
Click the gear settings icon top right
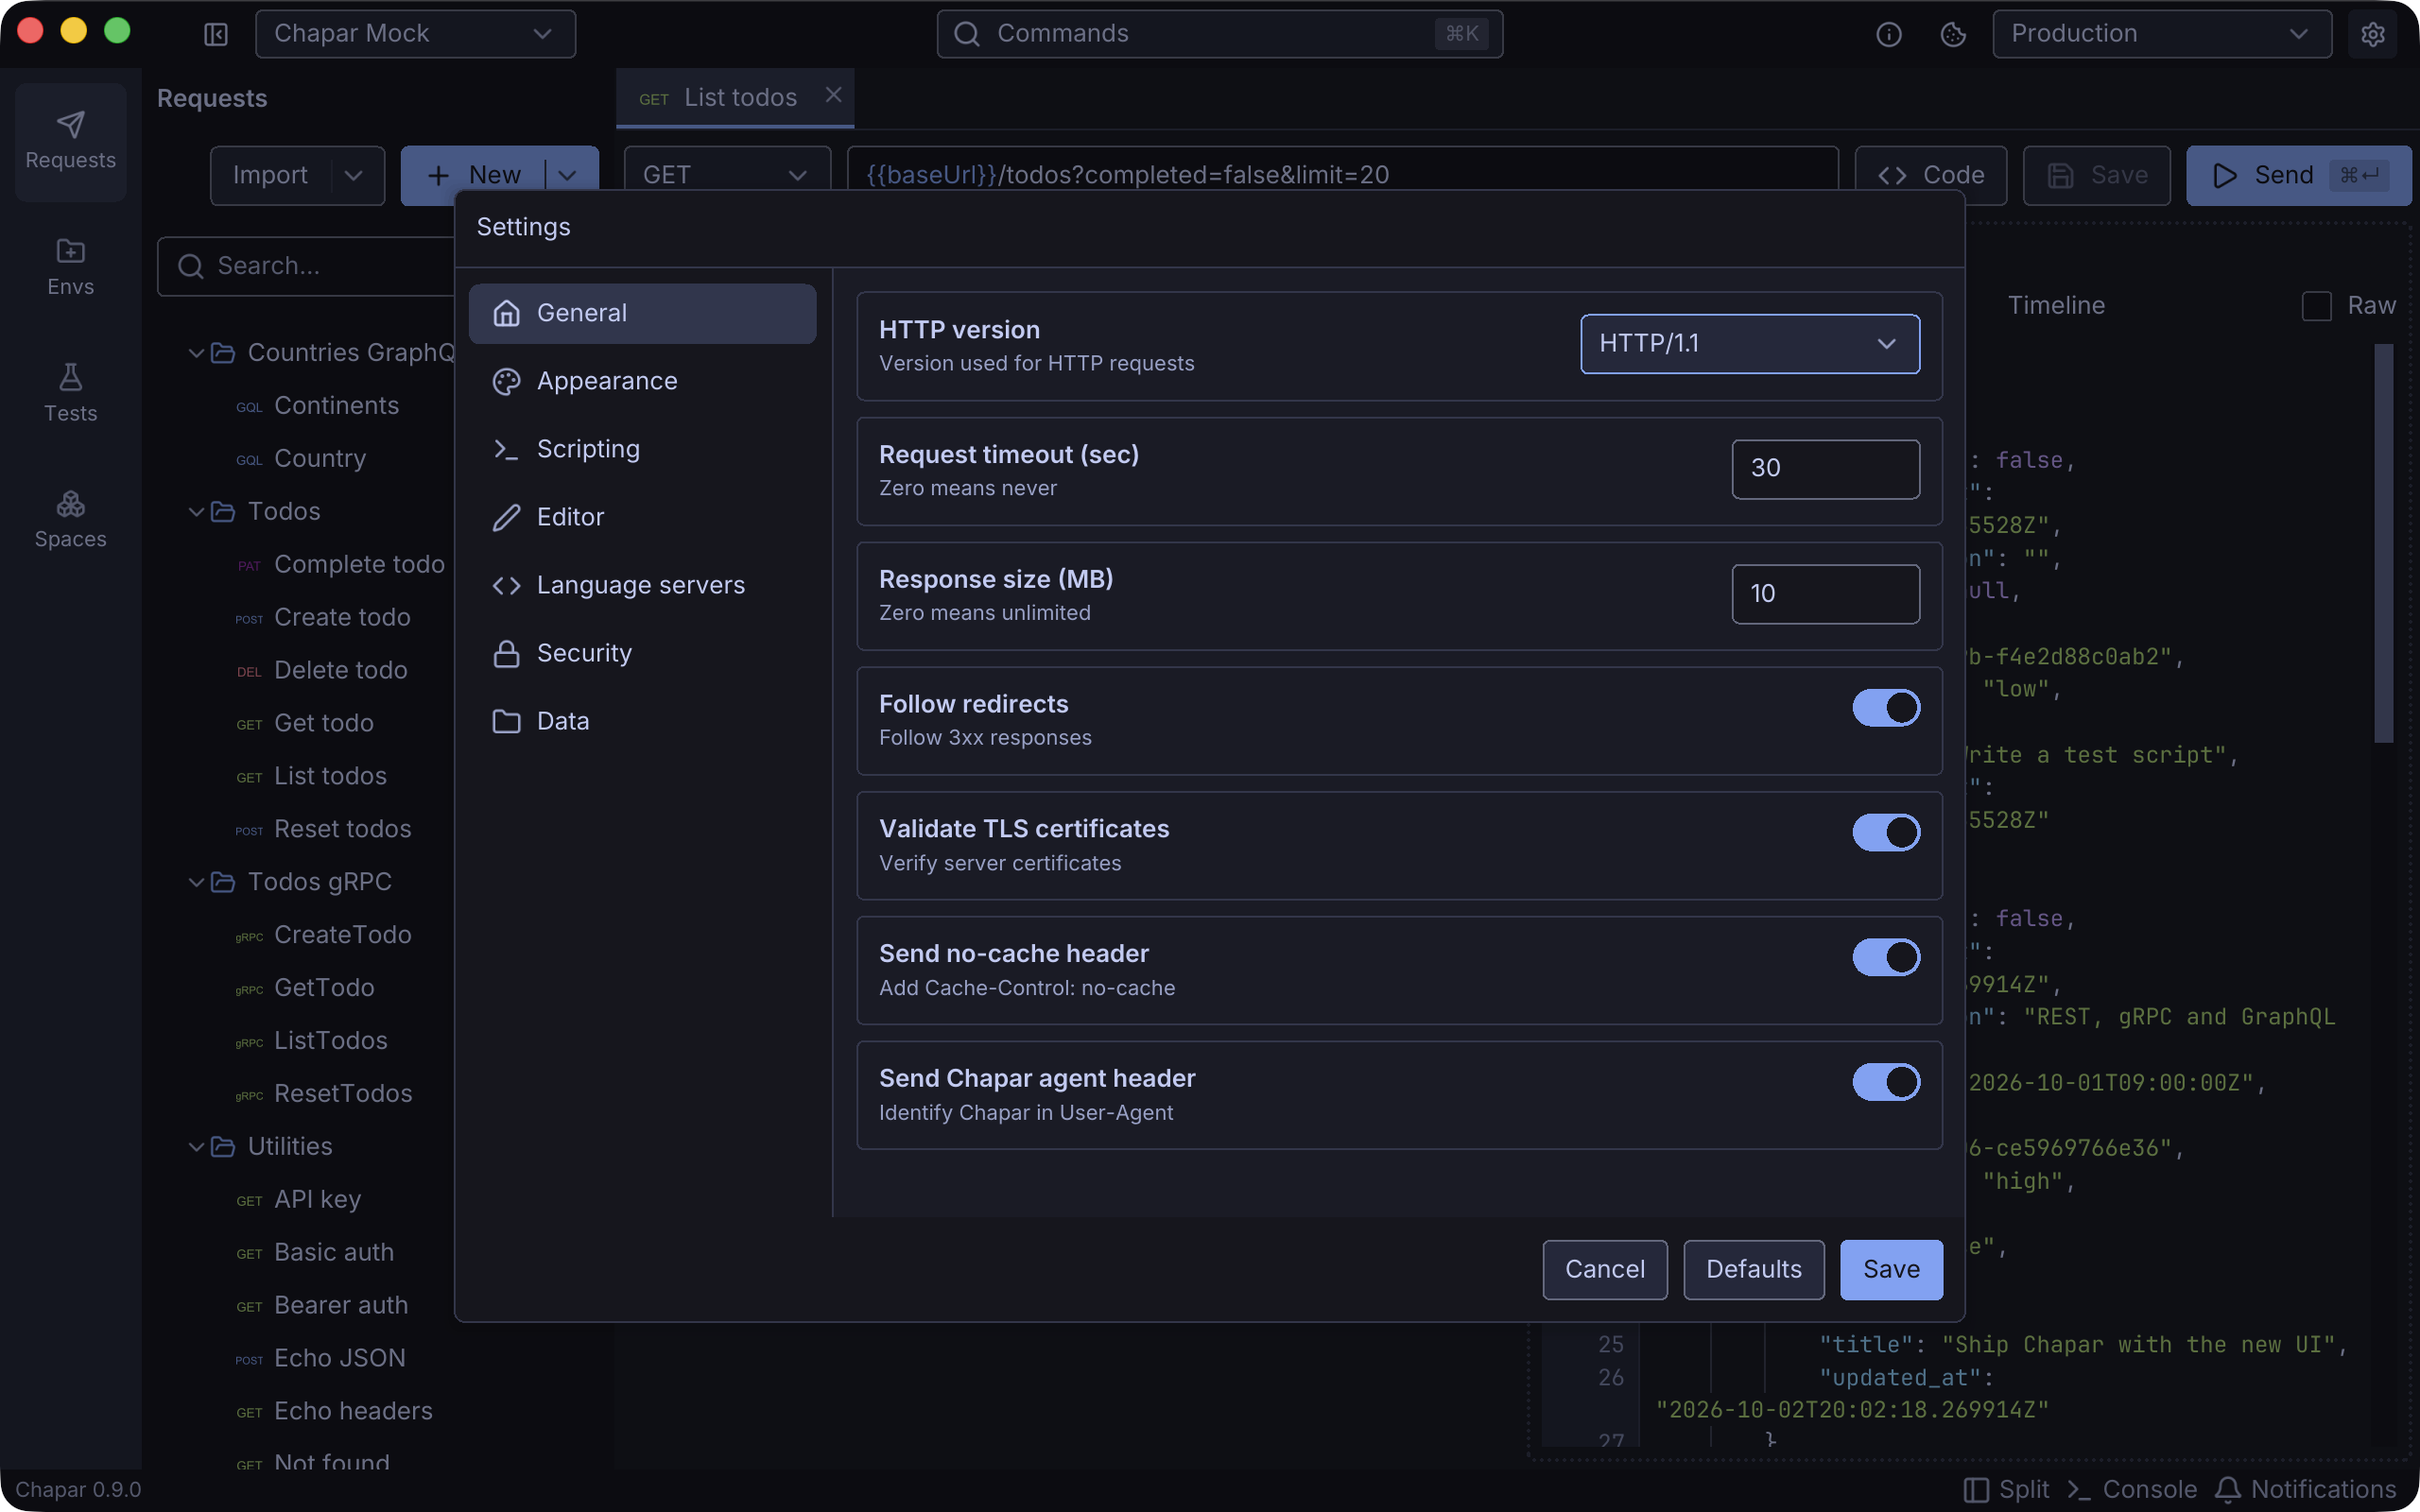(2373, 34)
